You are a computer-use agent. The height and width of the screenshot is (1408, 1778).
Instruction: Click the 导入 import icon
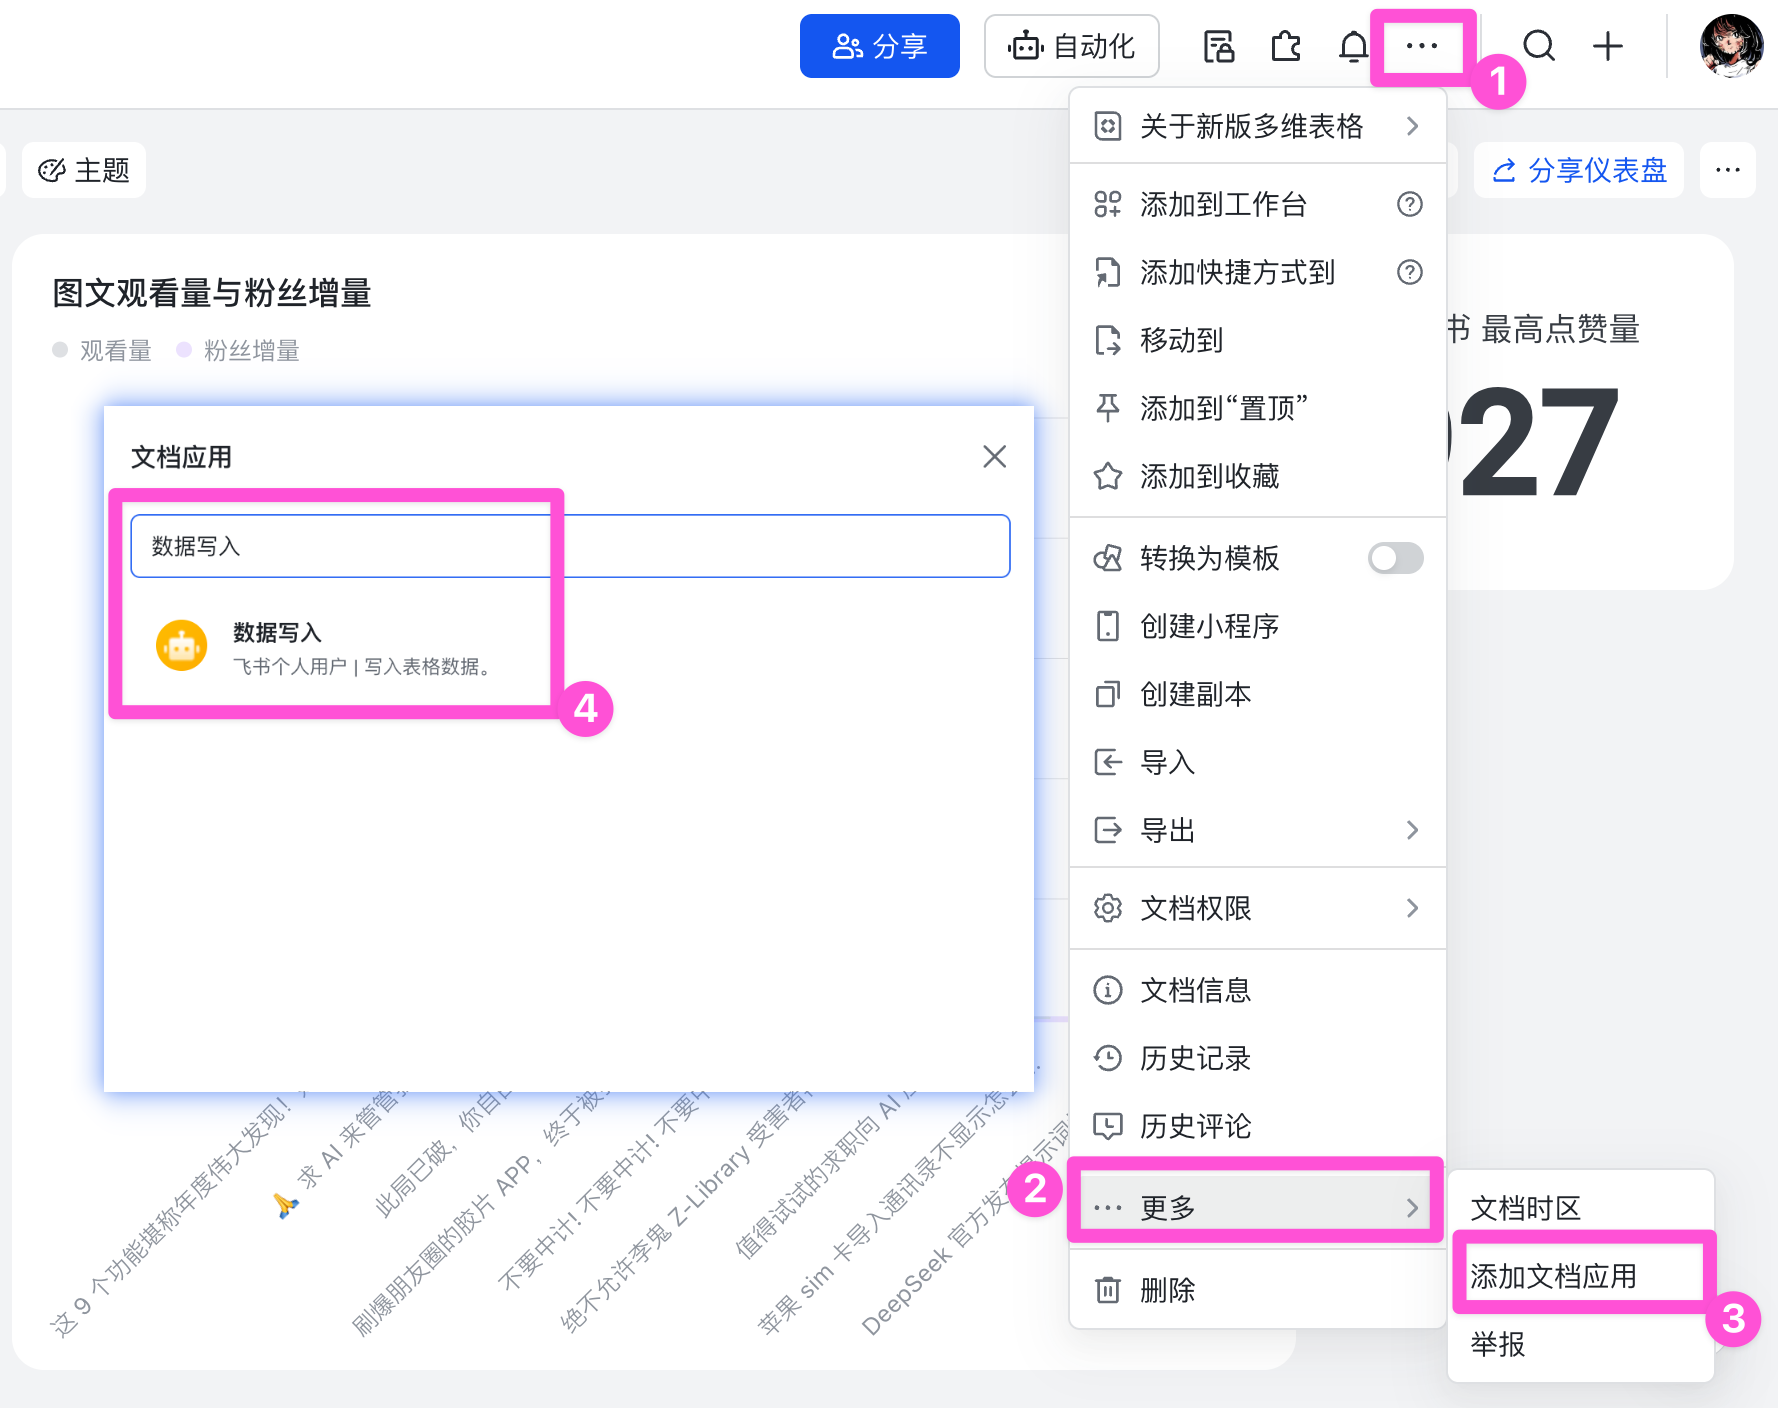[x=1108, y=762]
